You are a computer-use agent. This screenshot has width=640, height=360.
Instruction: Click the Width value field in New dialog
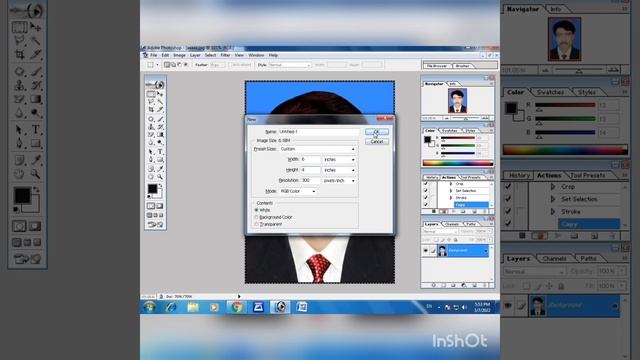coord(310,160)
